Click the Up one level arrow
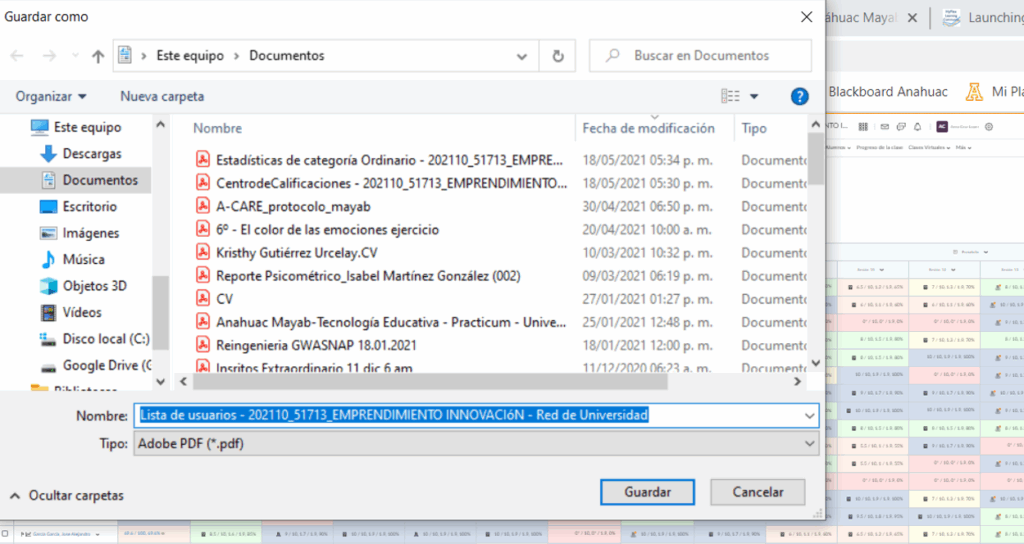Screen dimensions: 1024x544 98,56
